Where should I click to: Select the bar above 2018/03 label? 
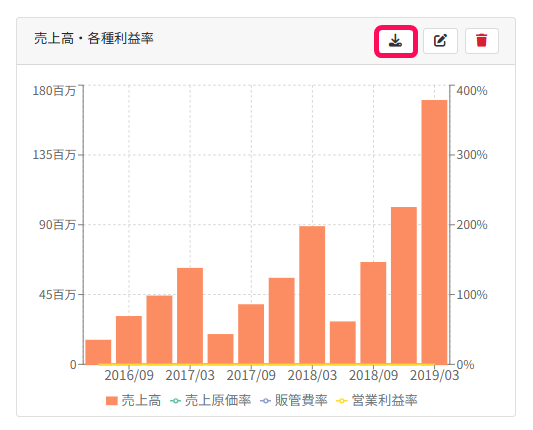312,295
